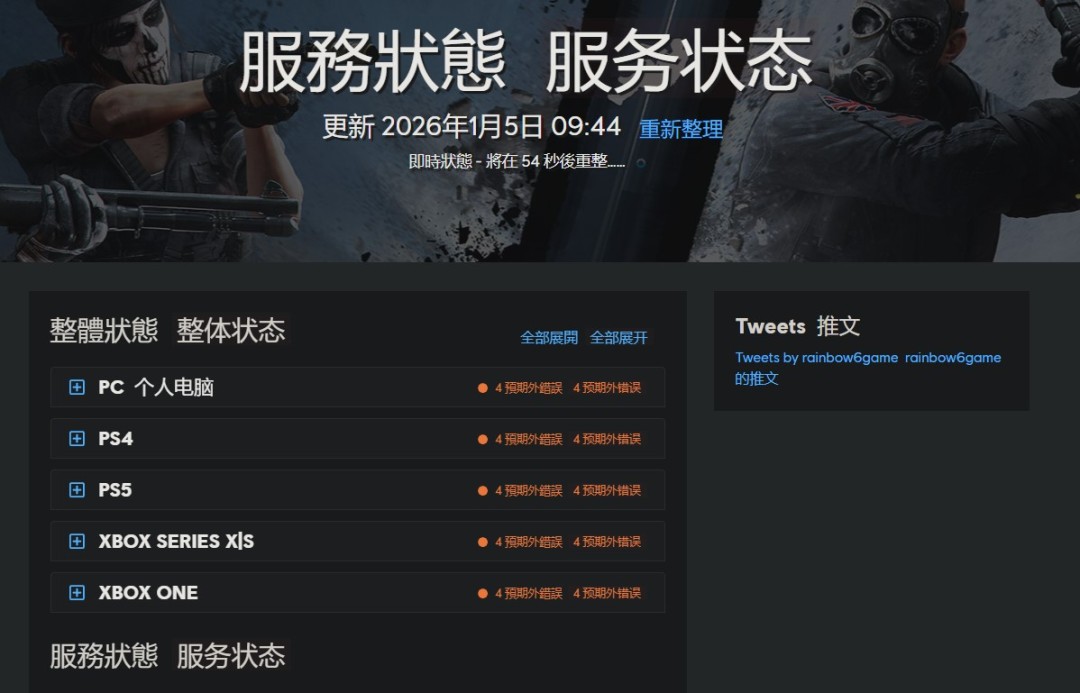Click the 重新整理 refresh link
Screen dimensions: 1080x693
click(x=681, y=129)
